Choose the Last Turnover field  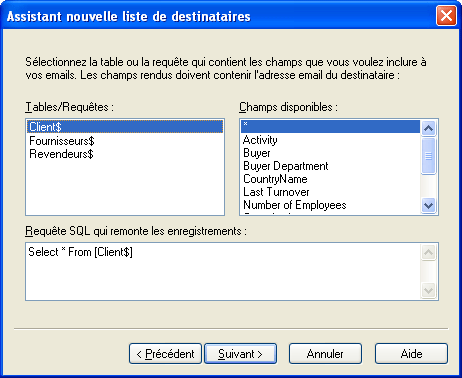coord(330,192)
